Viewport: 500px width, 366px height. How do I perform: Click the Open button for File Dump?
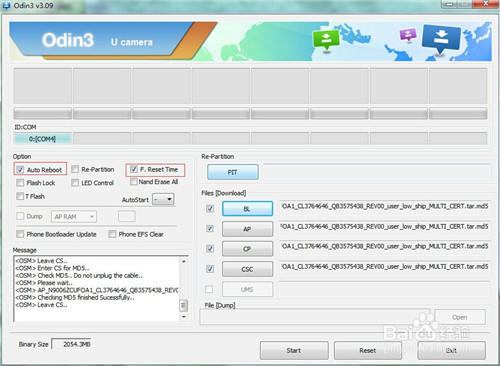(x=460, y=317)
